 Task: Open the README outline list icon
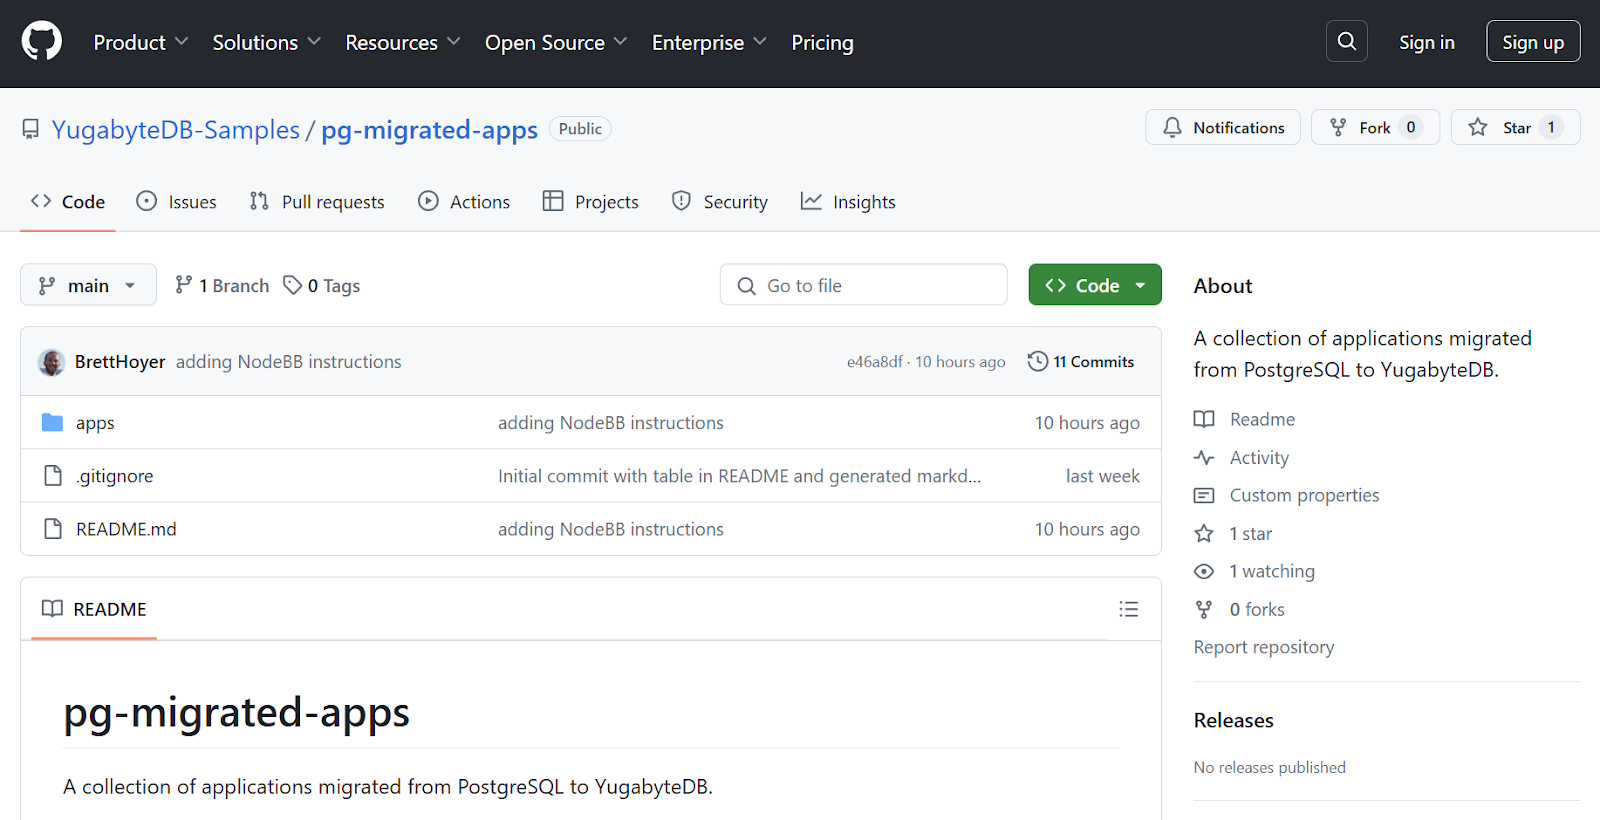point(1129,609)
